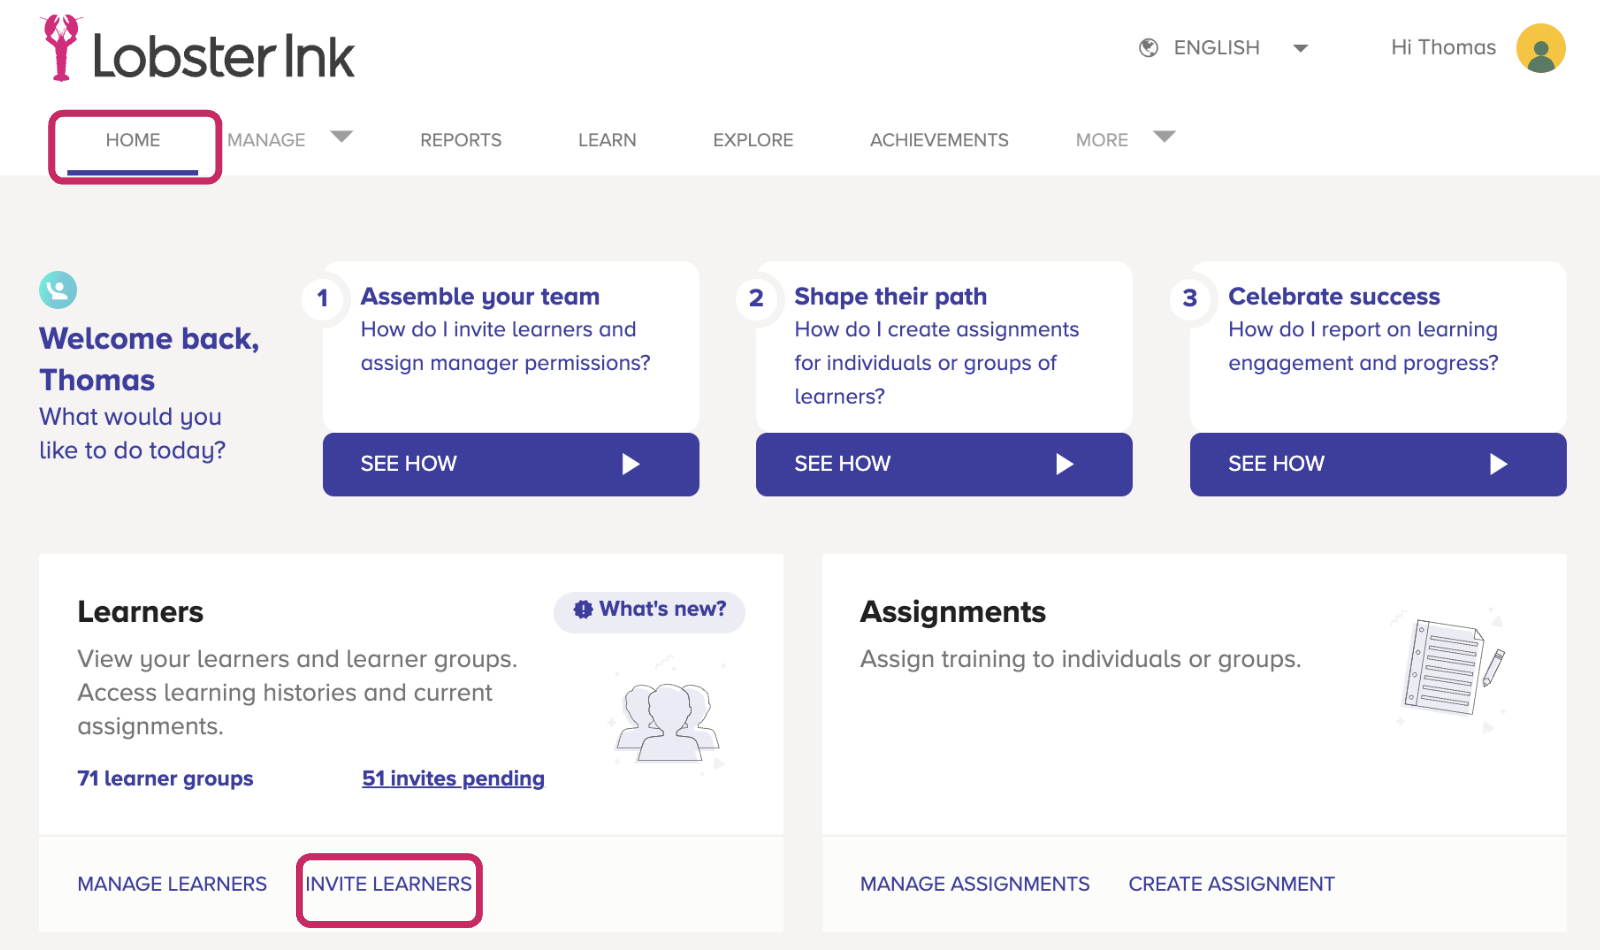1600x950 pixels.
Task: Click SEE HOW under Shape their path
Action: tap(942, 464)
